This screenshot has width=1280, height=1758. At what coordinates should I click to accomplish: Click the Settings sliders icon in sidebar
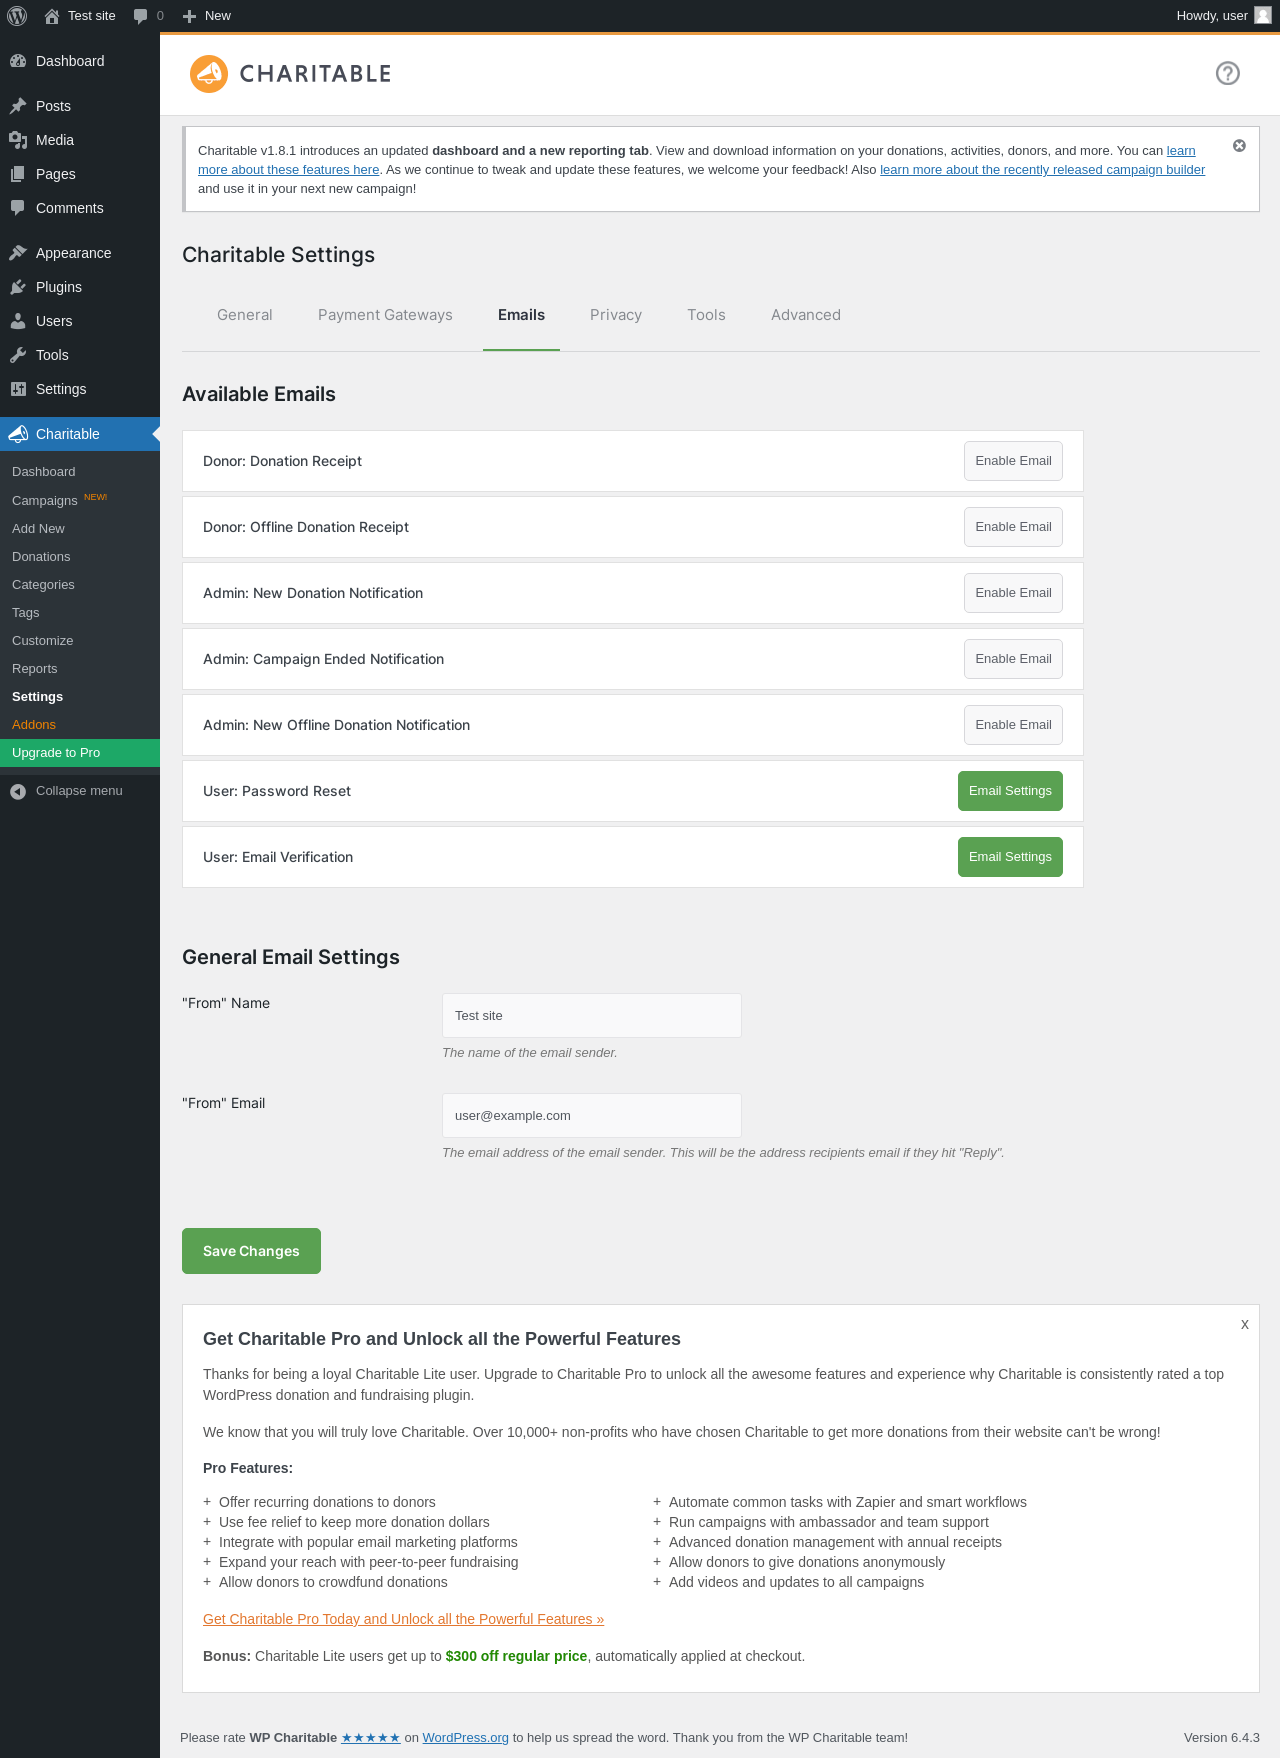point(18,389)
